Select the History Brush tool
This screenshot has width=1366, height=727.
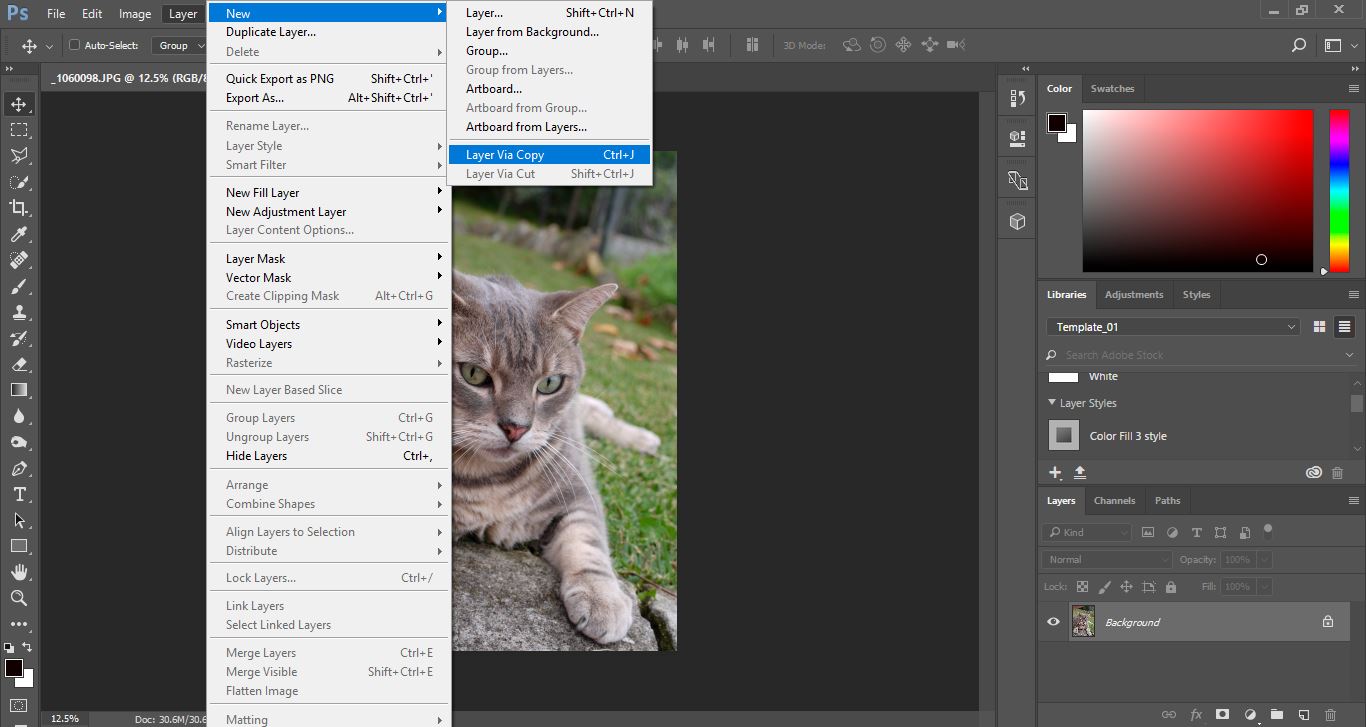[x=19, y=338]
